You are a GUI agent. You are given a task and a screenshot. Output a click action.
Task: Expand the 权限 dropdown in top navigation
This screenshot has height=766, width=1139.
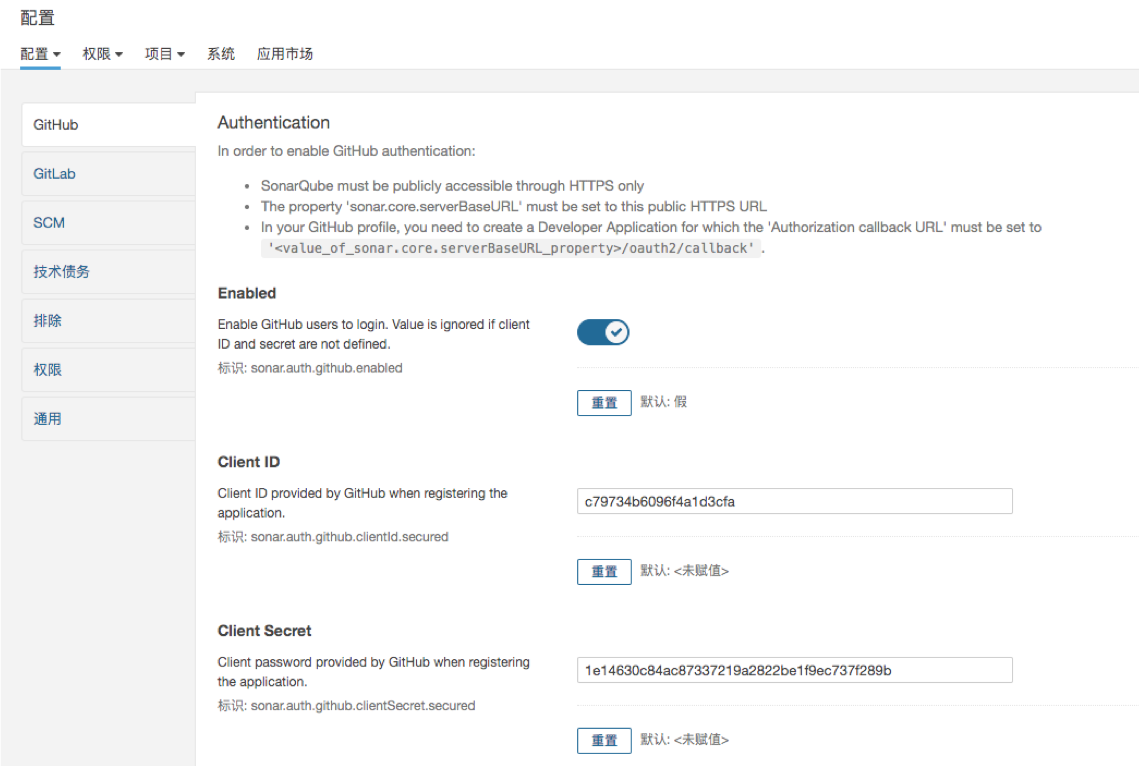click(x=102, y=54)
